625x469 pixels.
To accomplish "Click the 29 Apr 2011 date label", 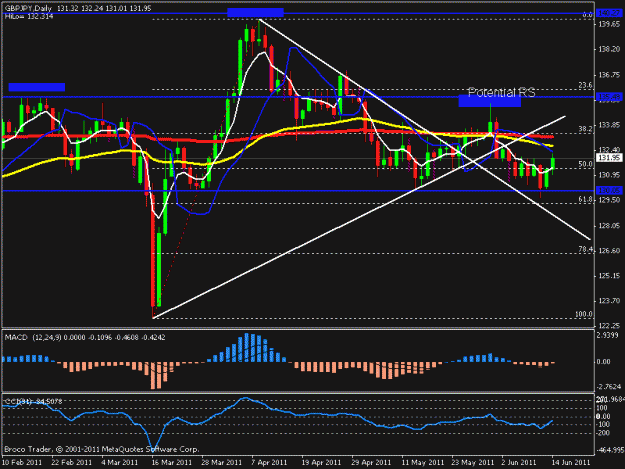I will [371, 462].
